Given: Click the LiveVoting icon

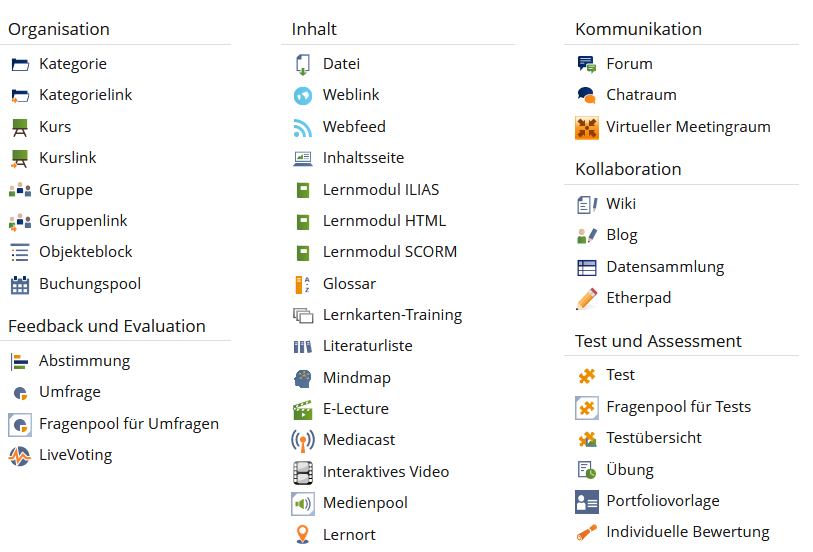Looking at the screenshot, I should point(20,456).
